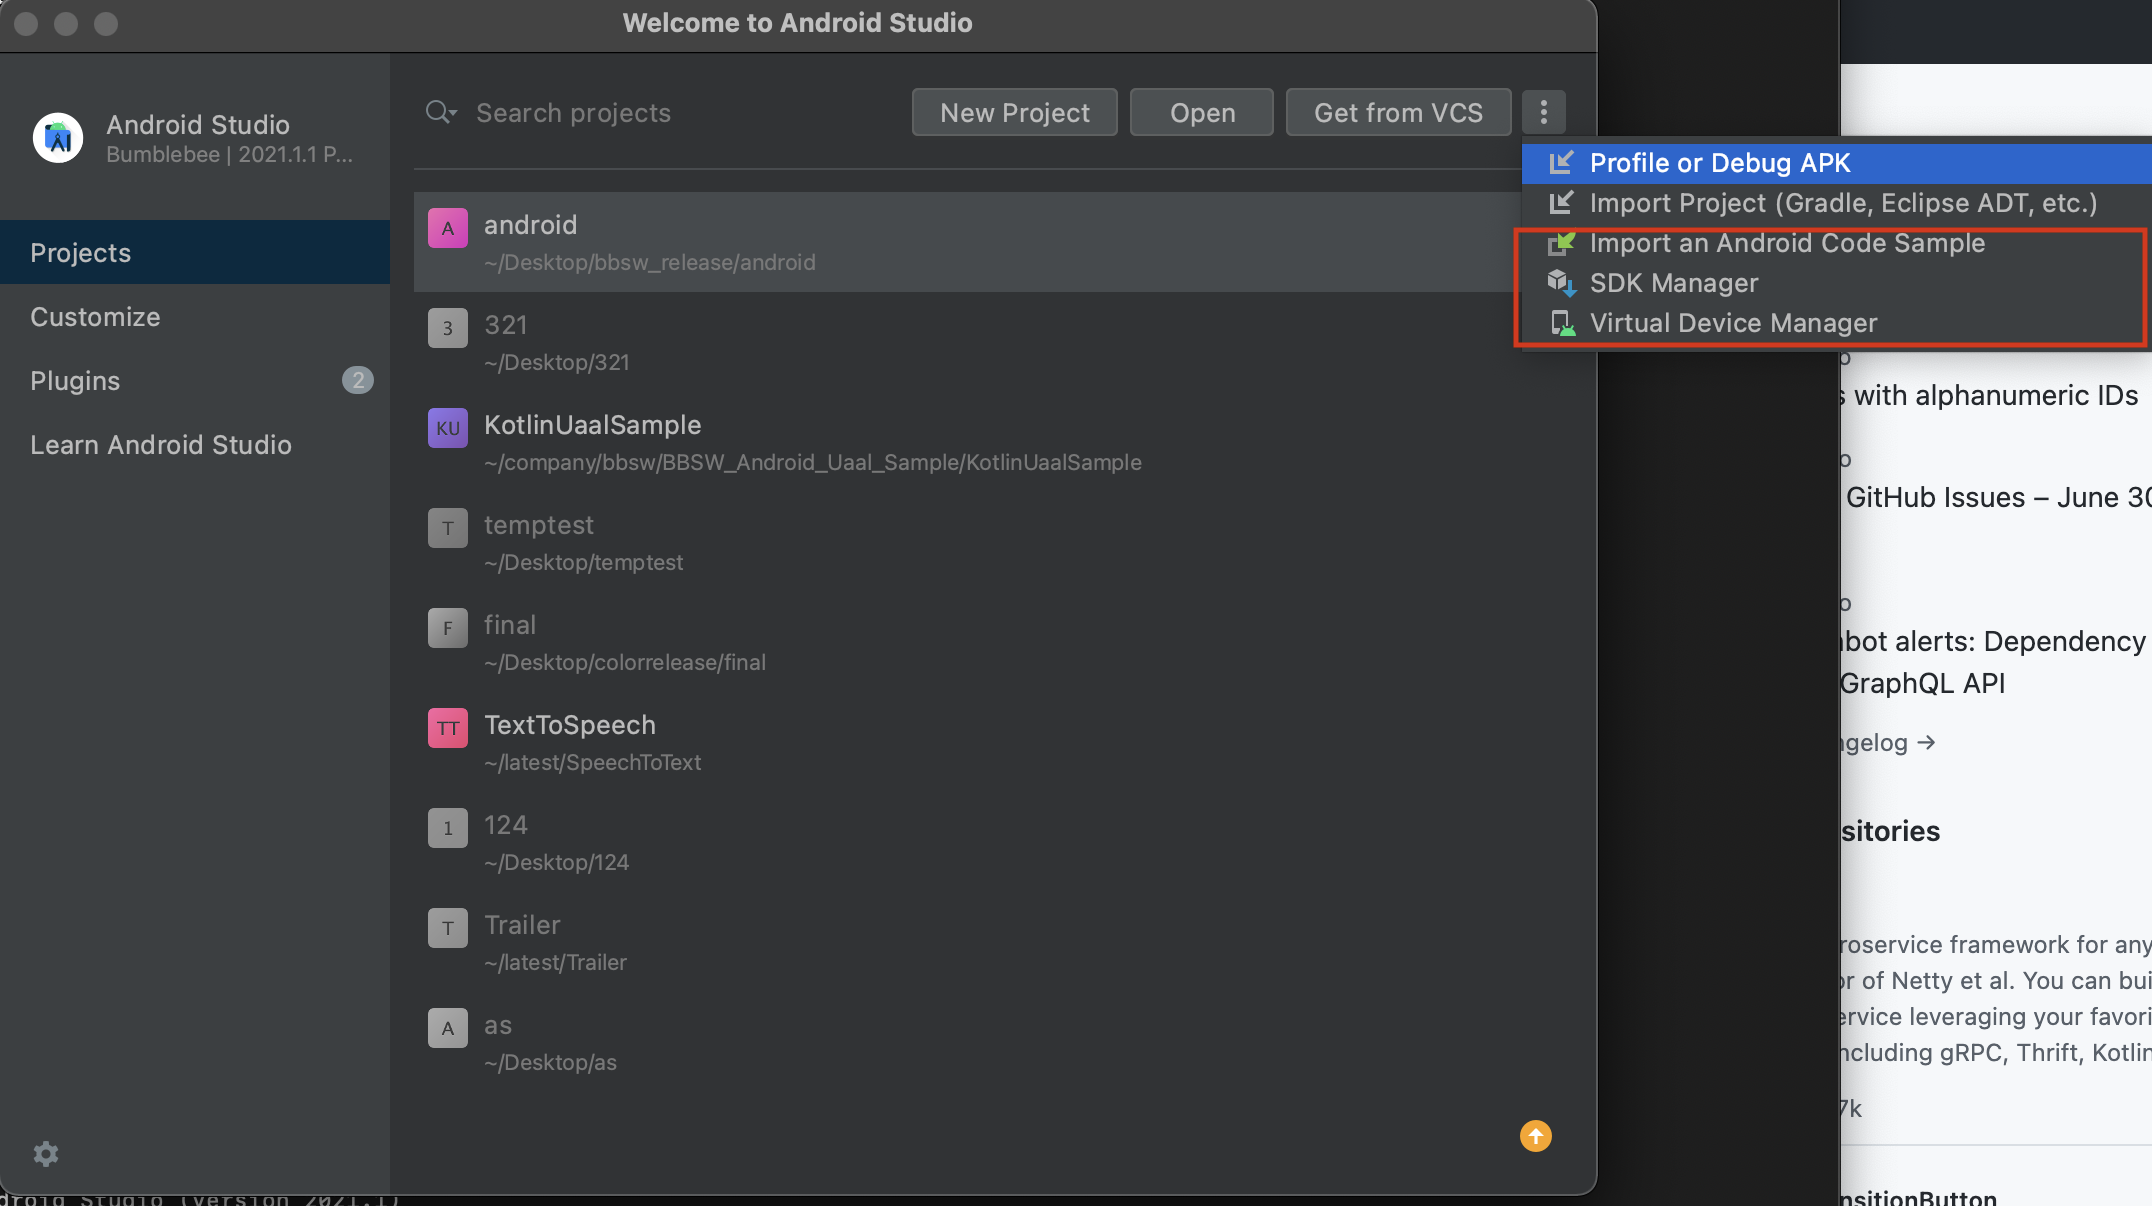2152x1206 pixels.
Task: Click the TextToSpeech project TT icon
Action: coord(447,728)
